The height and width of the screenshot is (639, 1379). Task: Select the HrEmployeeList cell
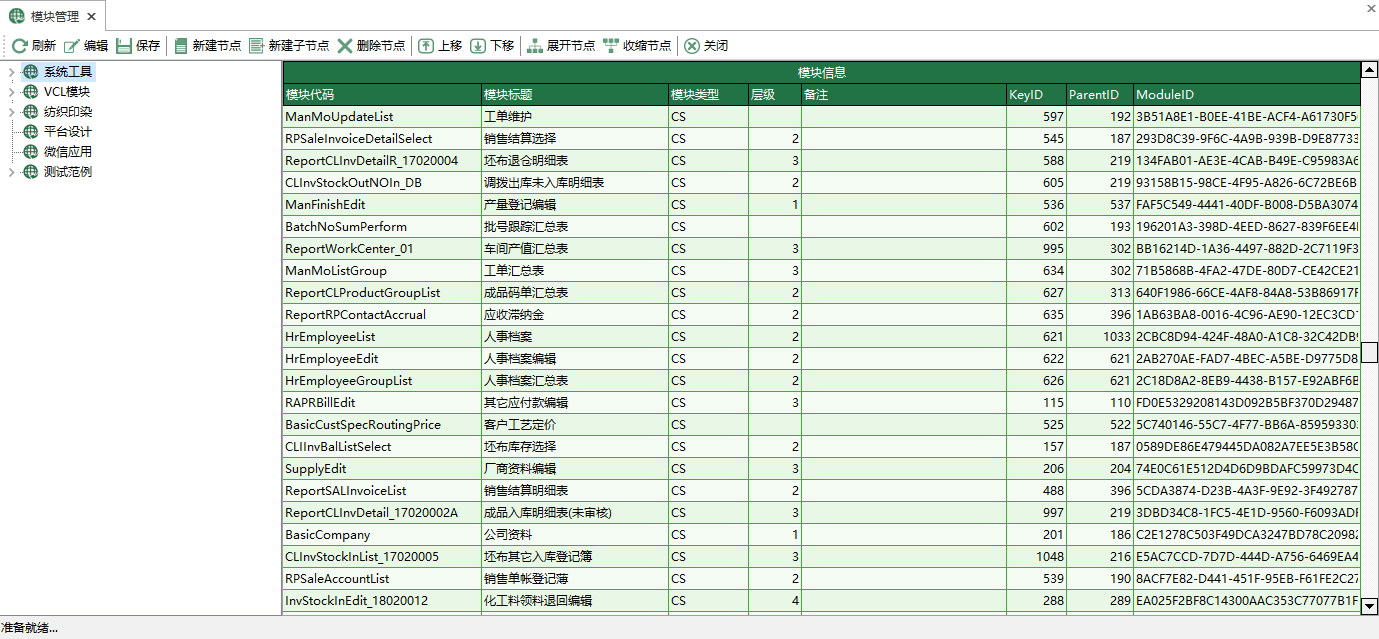(382, 337)
